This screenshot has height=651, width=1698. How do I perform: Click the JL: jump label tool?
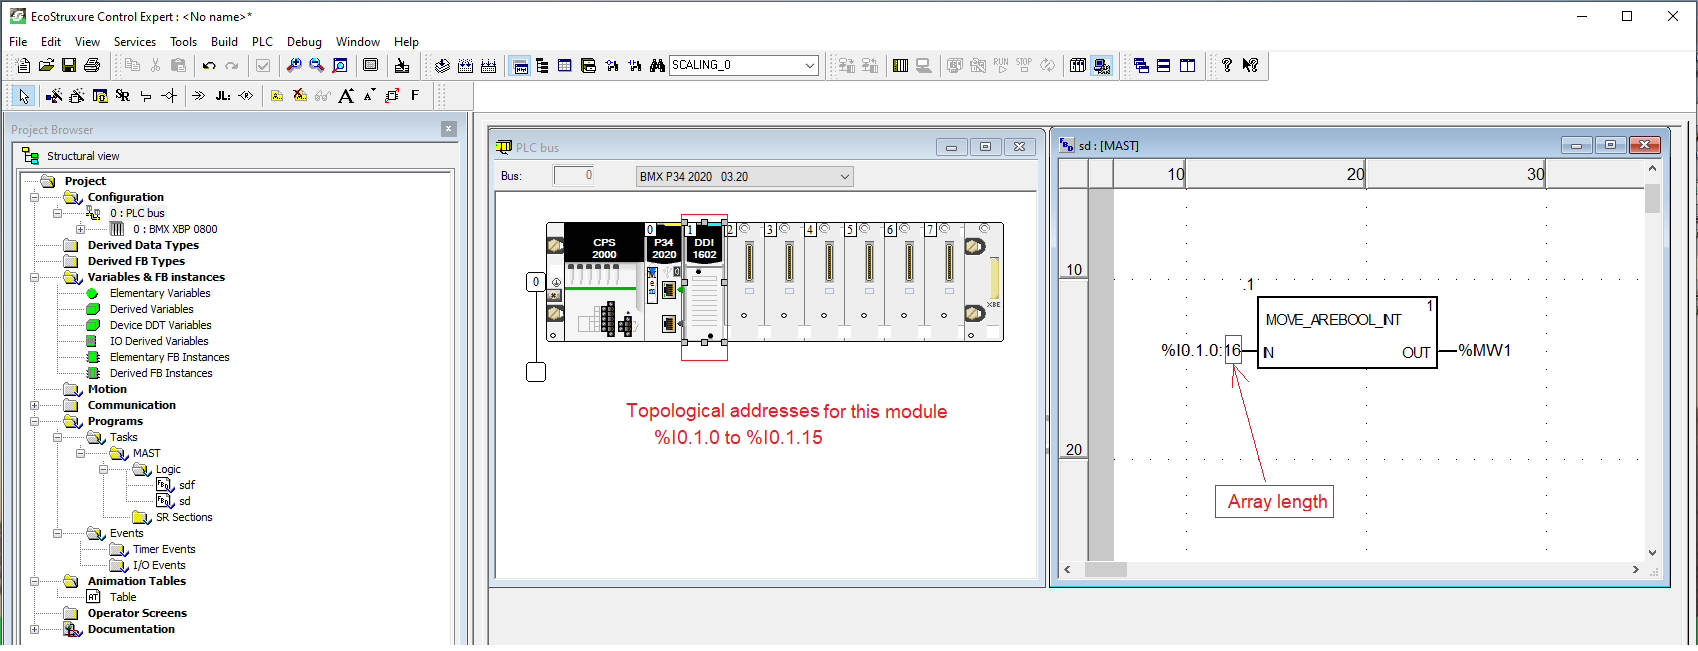pos(222,95)
